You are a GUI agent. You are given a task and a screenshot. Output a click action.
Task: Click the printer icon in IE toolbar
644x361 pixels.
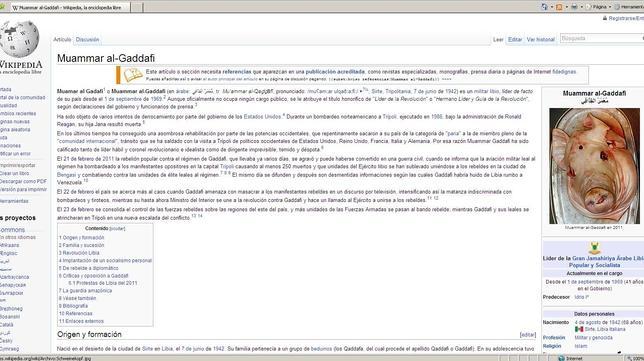pos(574,7)
